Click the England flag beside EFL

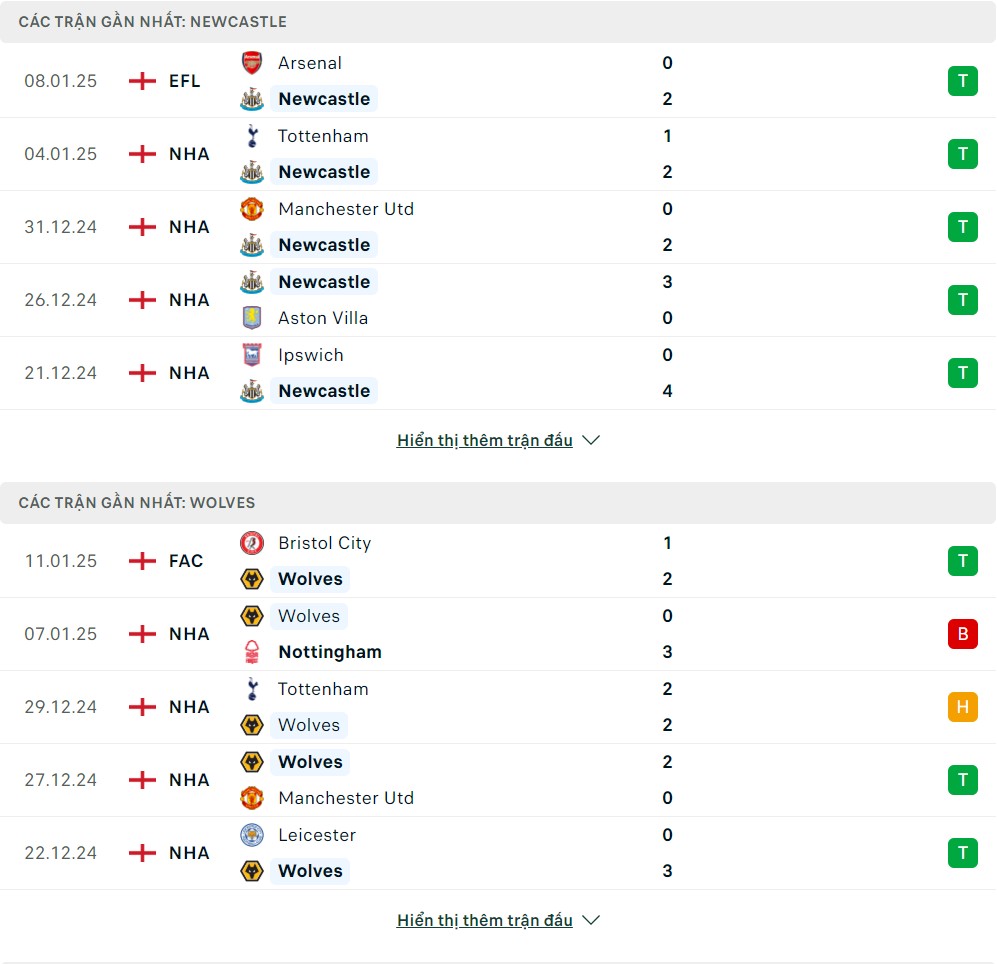pos(142,81)
